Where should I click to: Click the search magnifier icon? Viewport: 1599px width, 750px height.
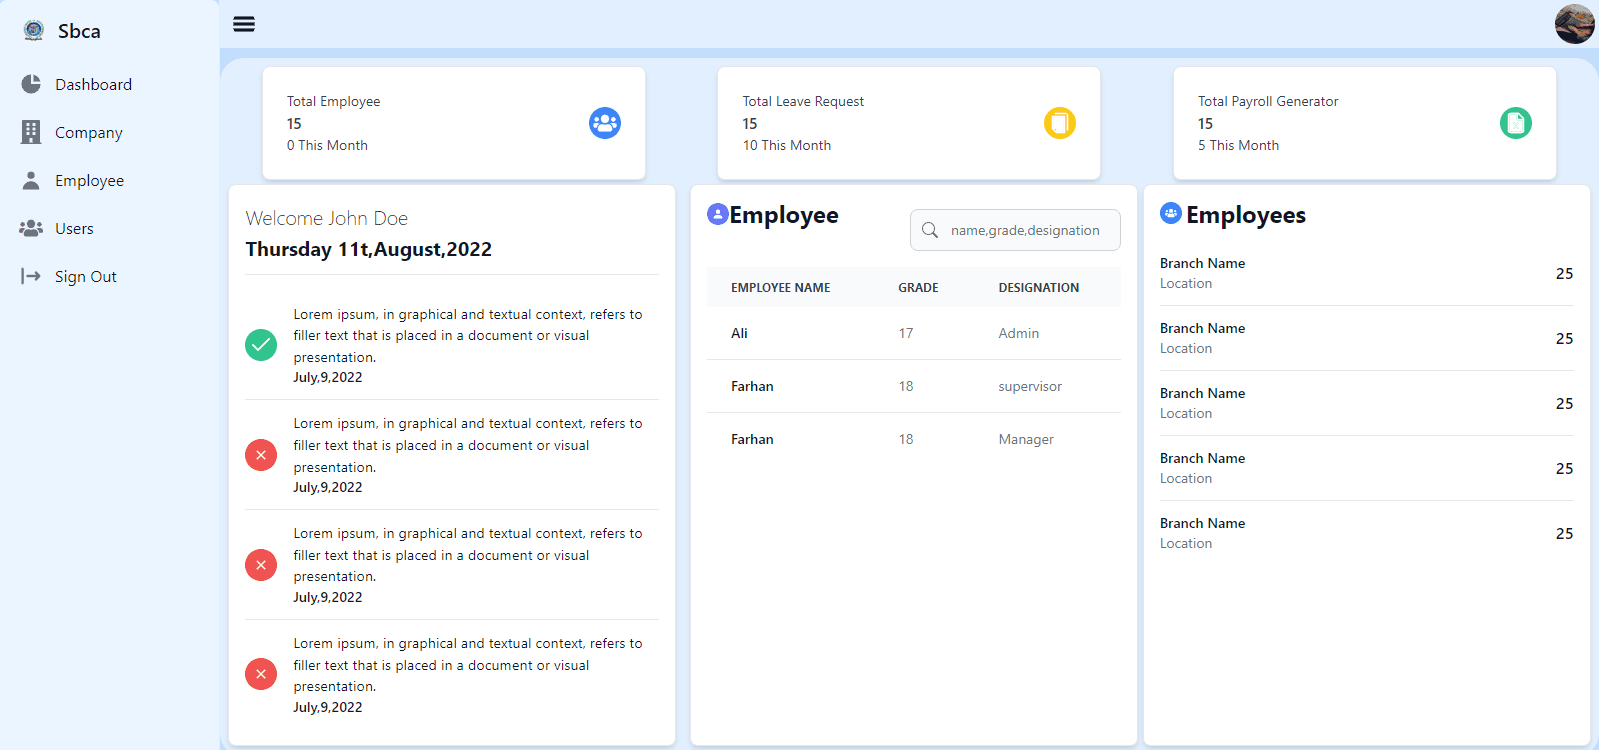coord(930,230)
